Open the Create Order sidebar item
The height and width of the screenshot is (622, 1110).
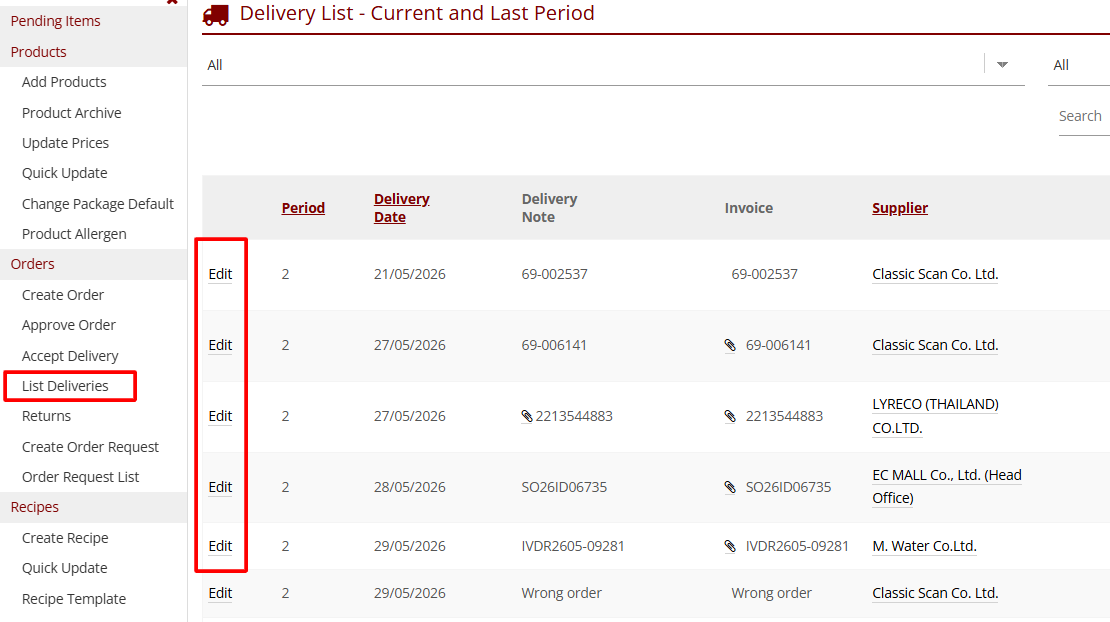[63, 295]
